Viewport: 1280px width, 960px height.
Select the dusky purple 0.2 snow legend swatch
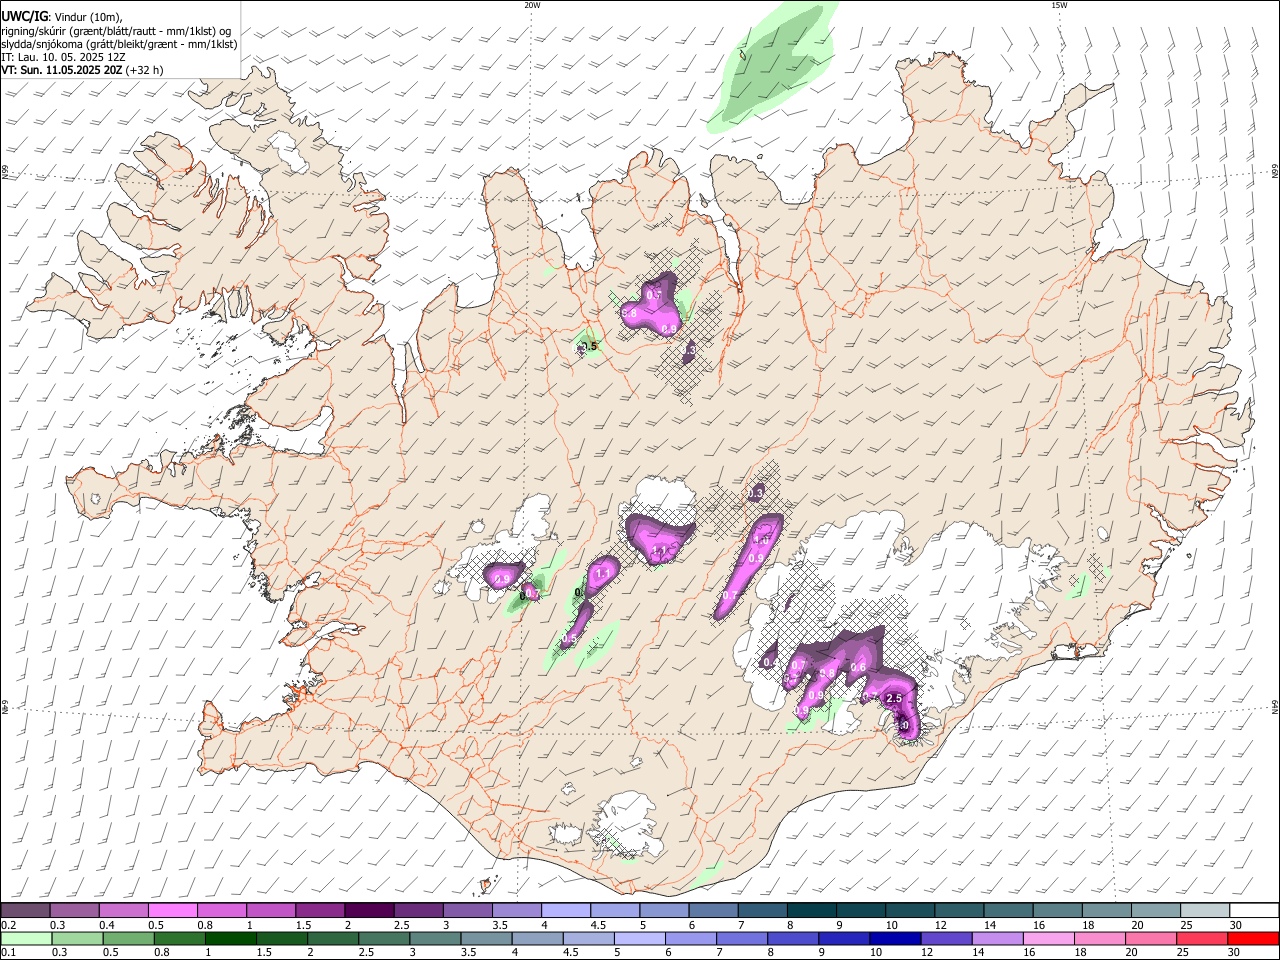coord(25,910)
